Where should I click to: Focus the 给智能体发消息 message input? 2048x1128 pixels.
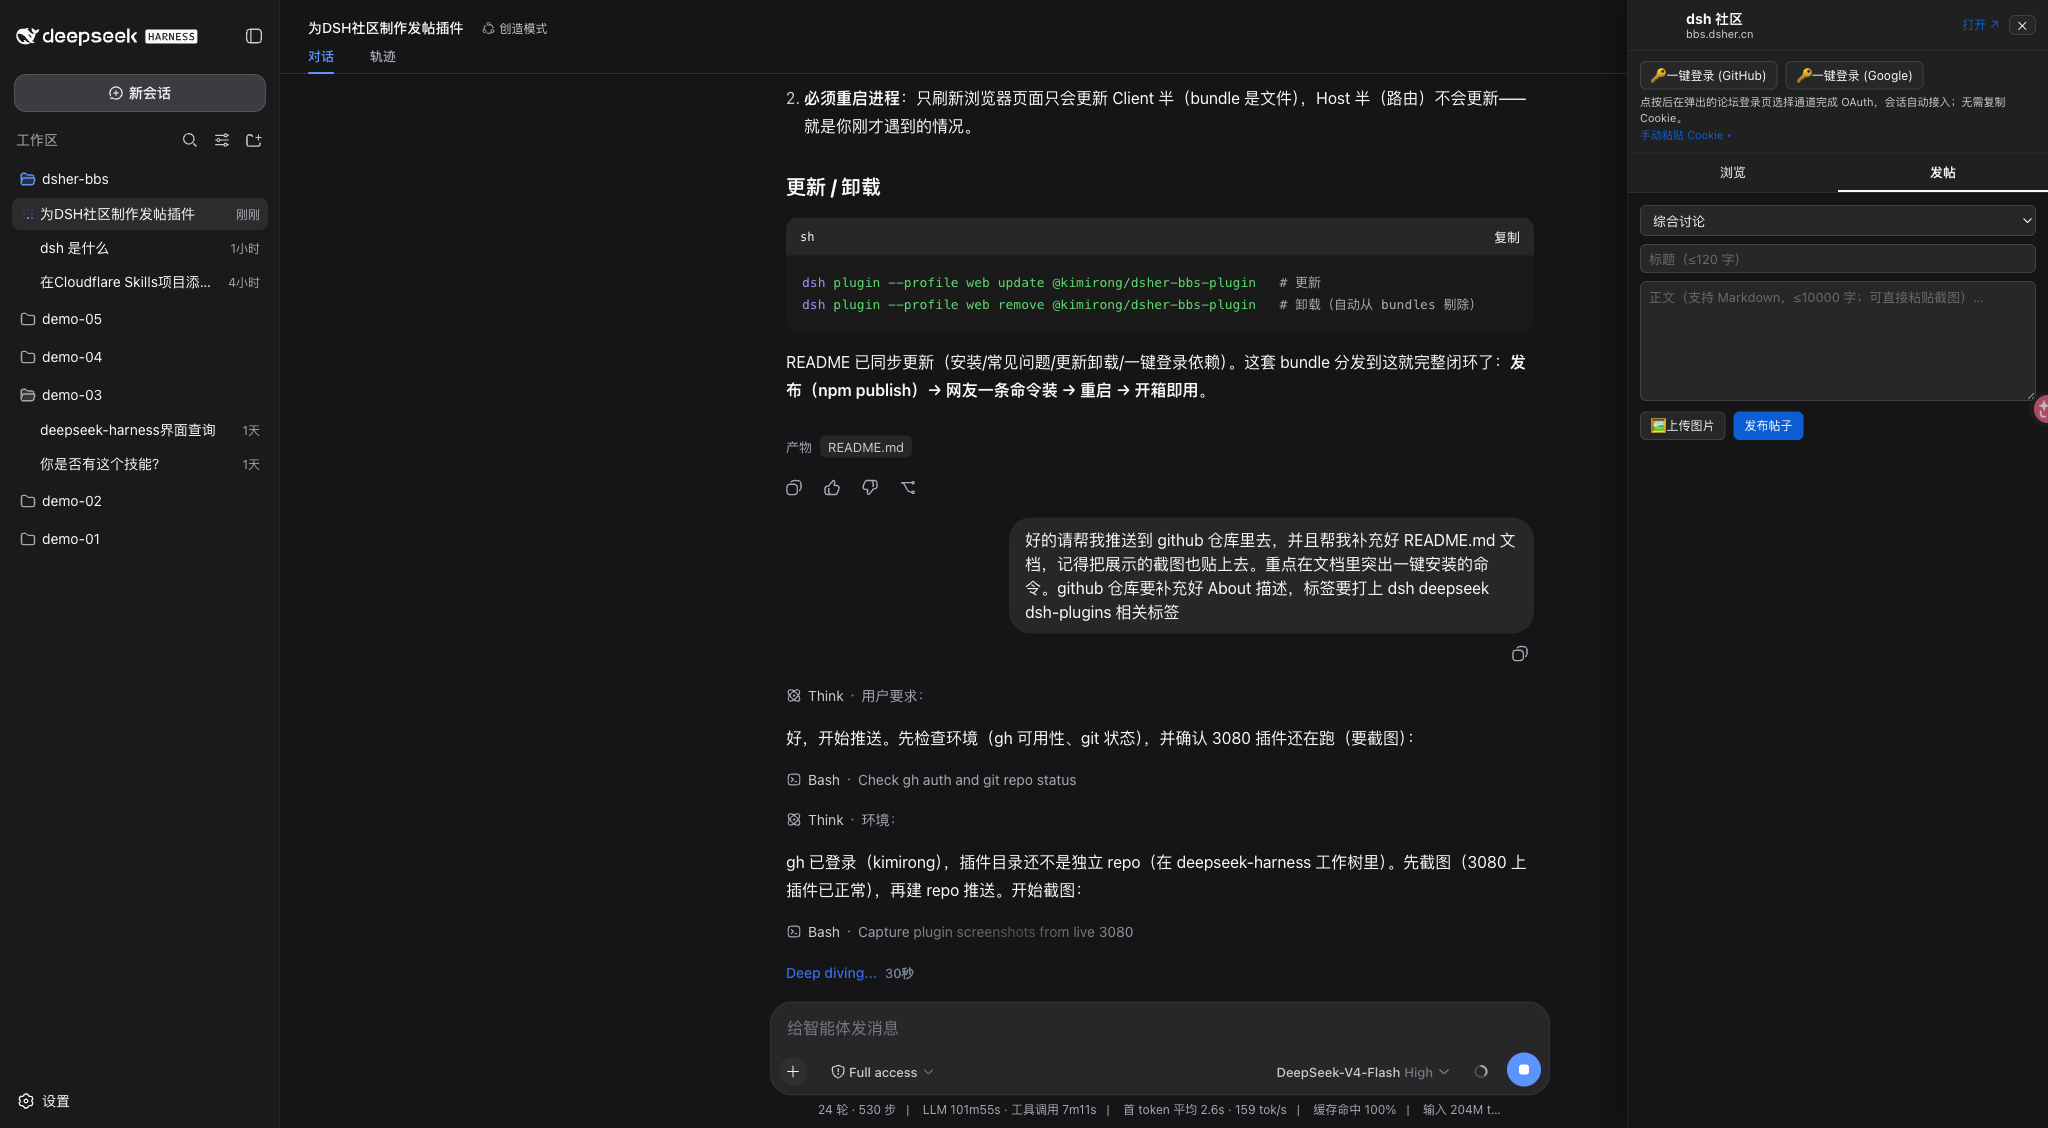pos(1159,1028)
